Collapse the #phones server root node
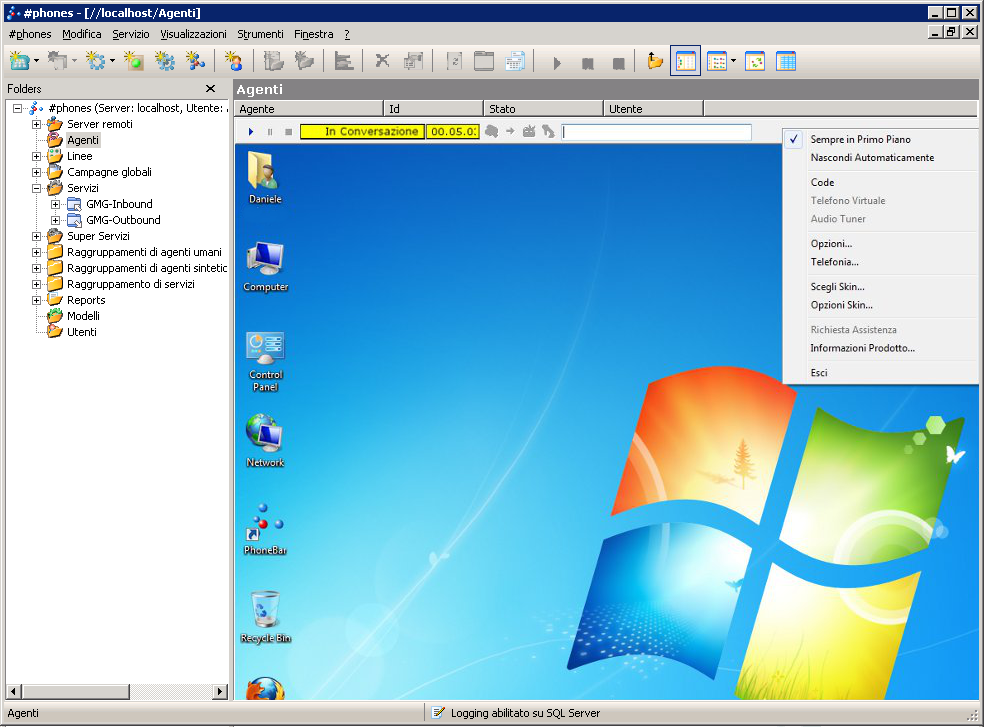 pos(18,109)
